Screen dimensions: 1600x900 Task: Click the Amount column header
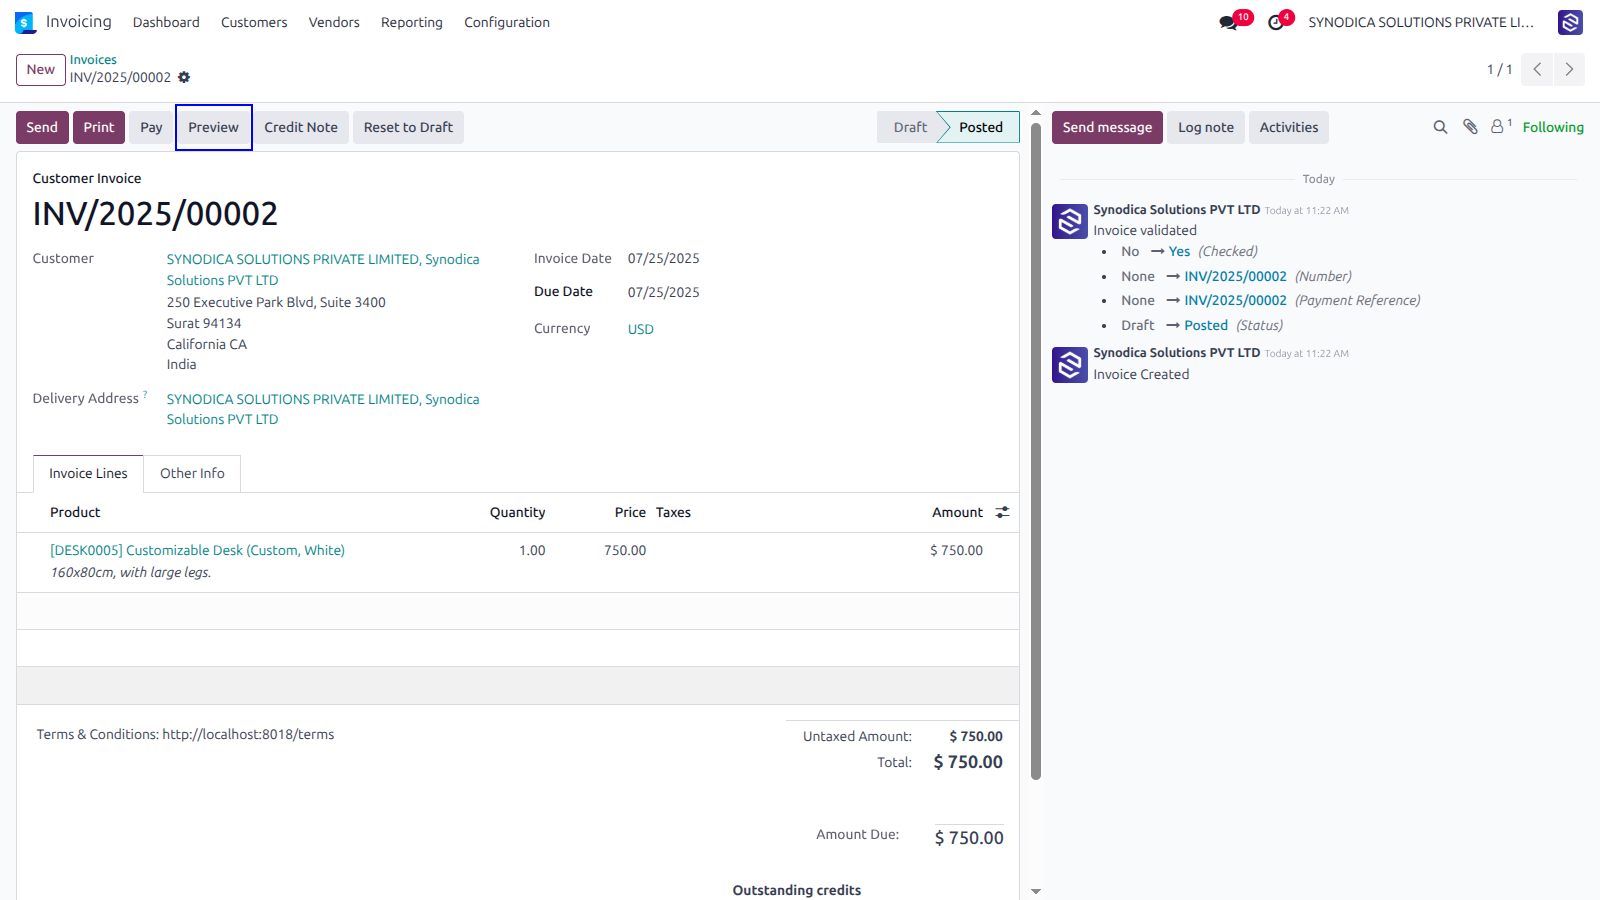click(957, 512)
